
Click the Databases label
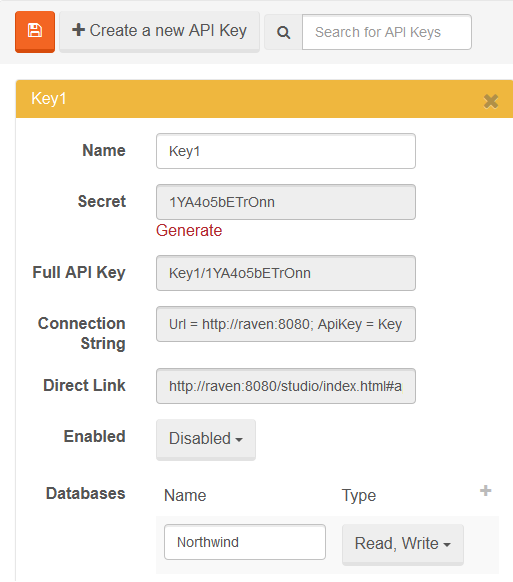[x=85, y=494]
